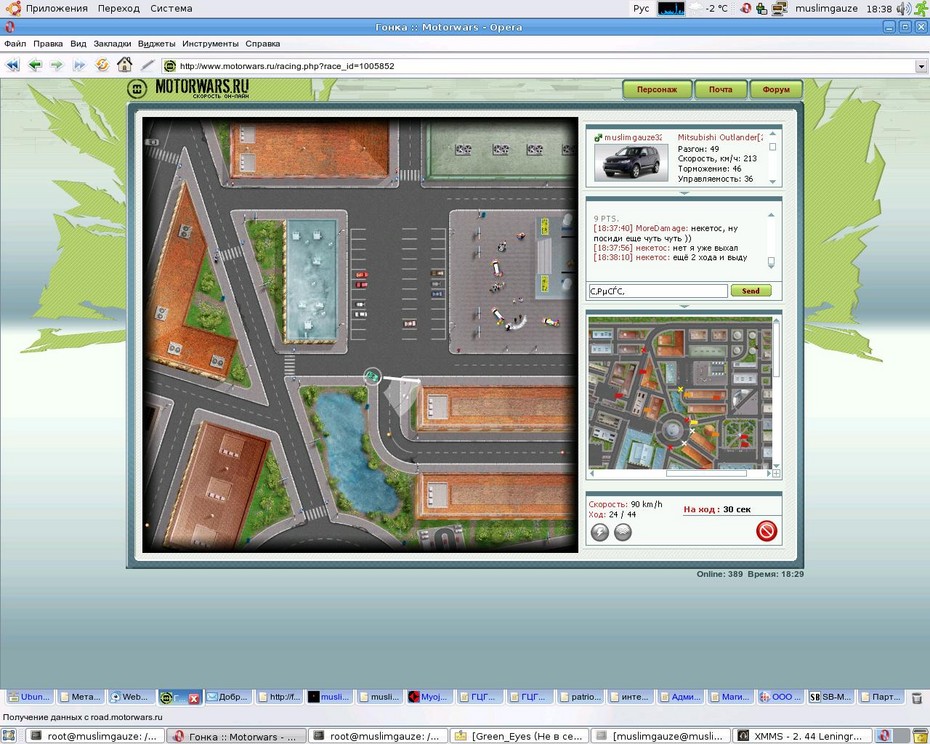Switch to the patrio... browser tab

581,697
